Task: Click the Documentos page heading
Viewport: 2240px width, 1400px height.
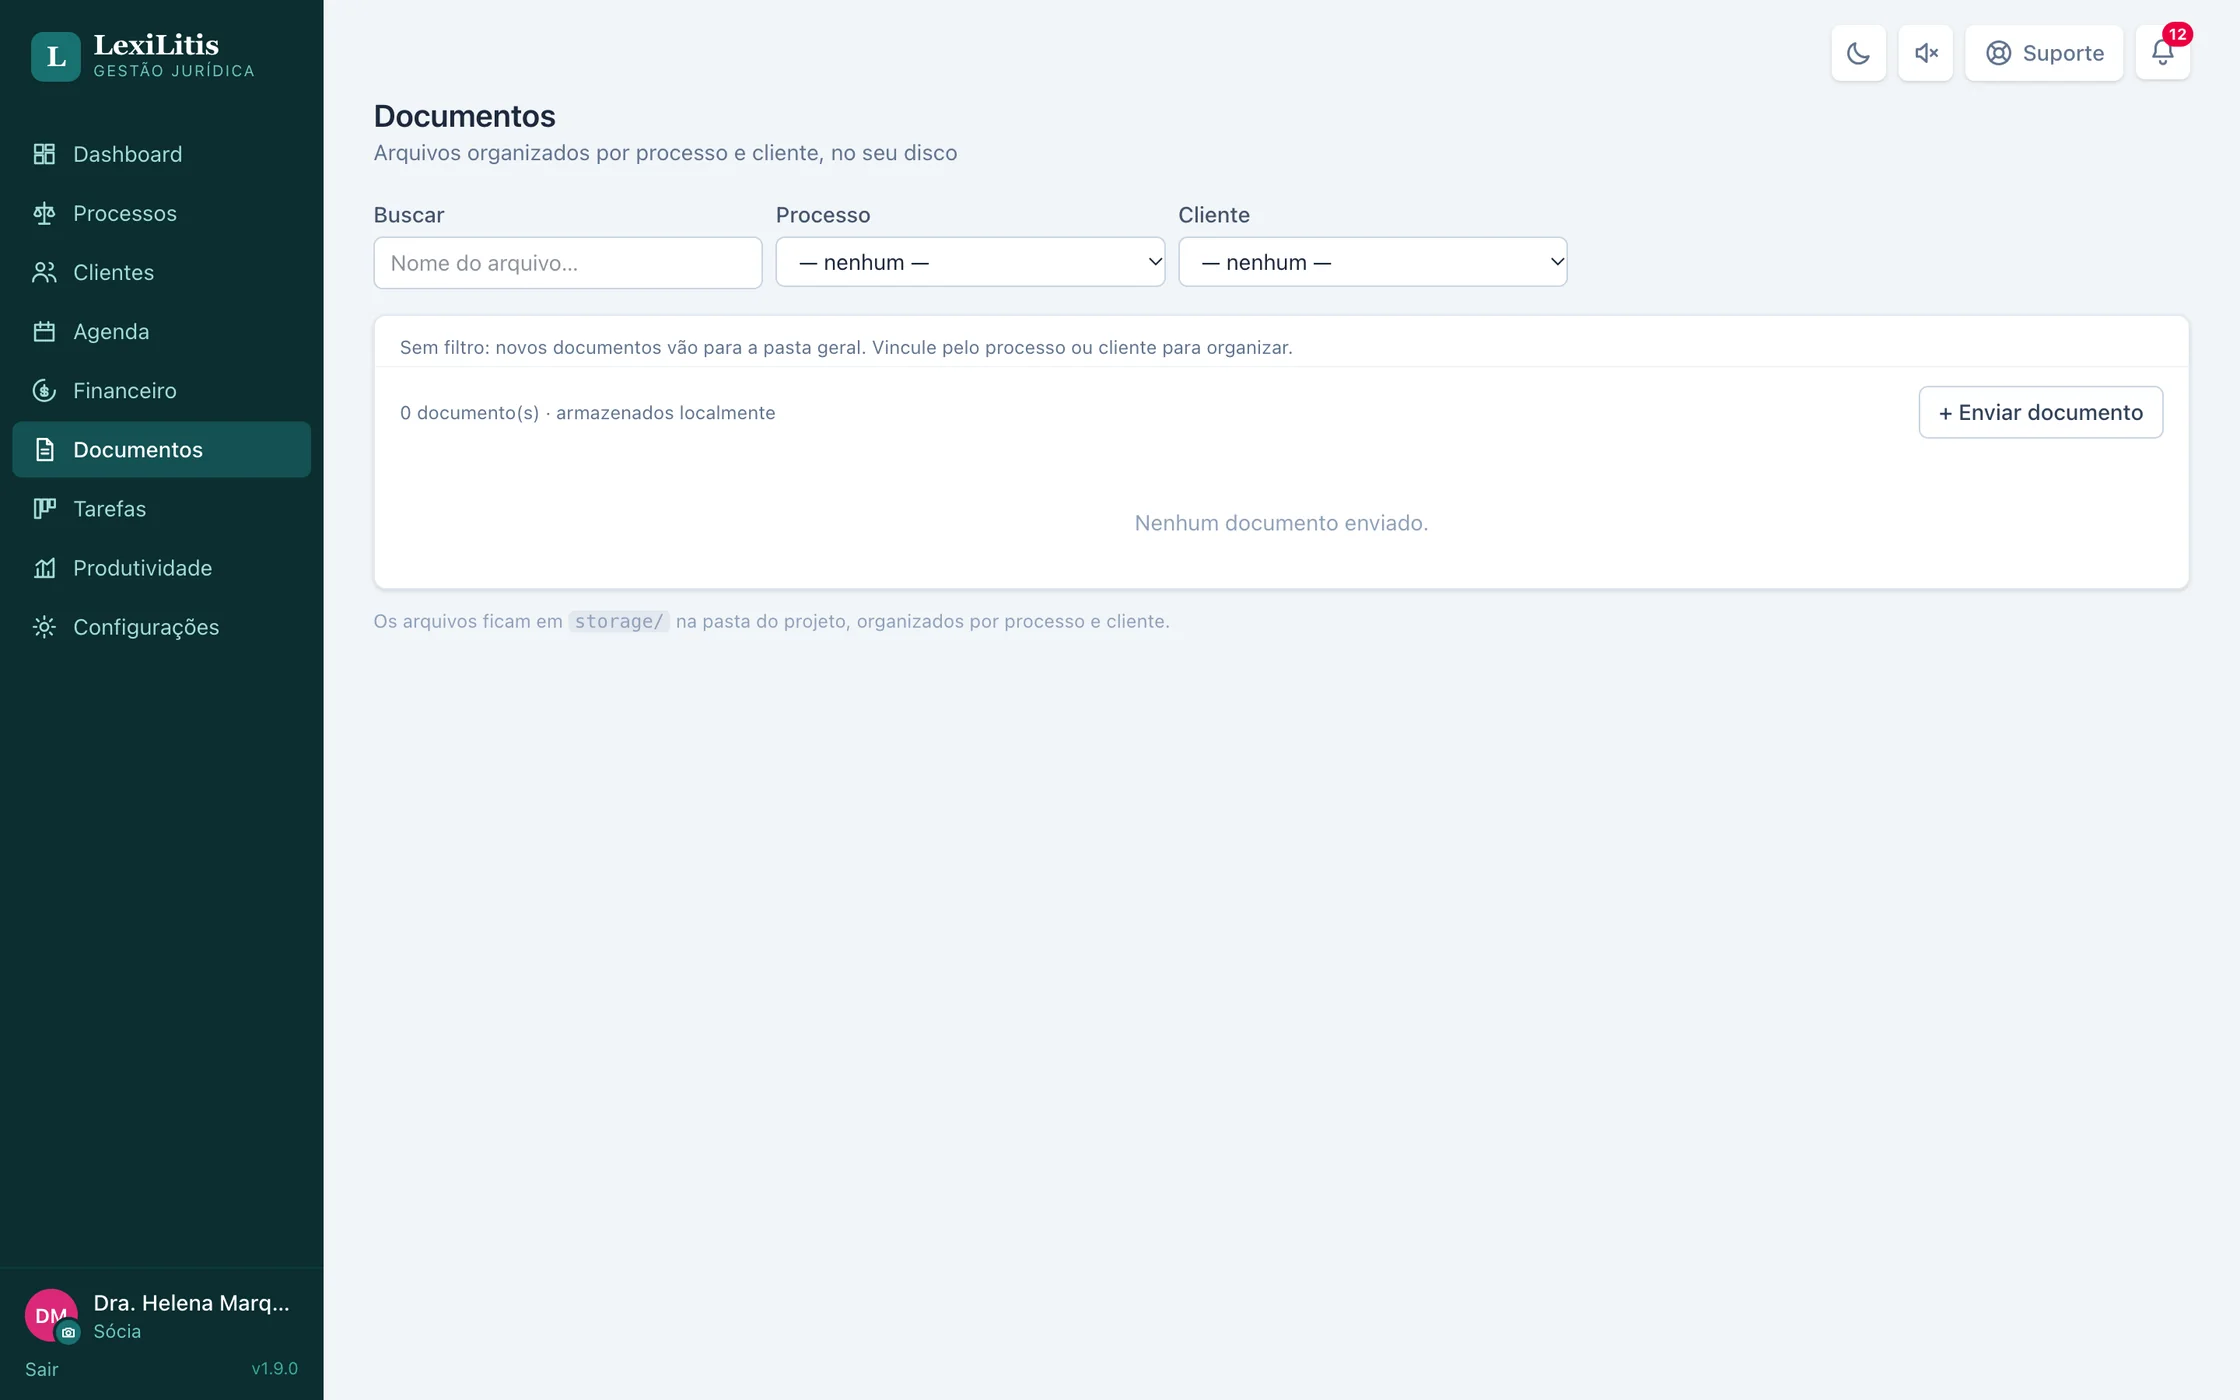Action: click(x=464, y=116)
